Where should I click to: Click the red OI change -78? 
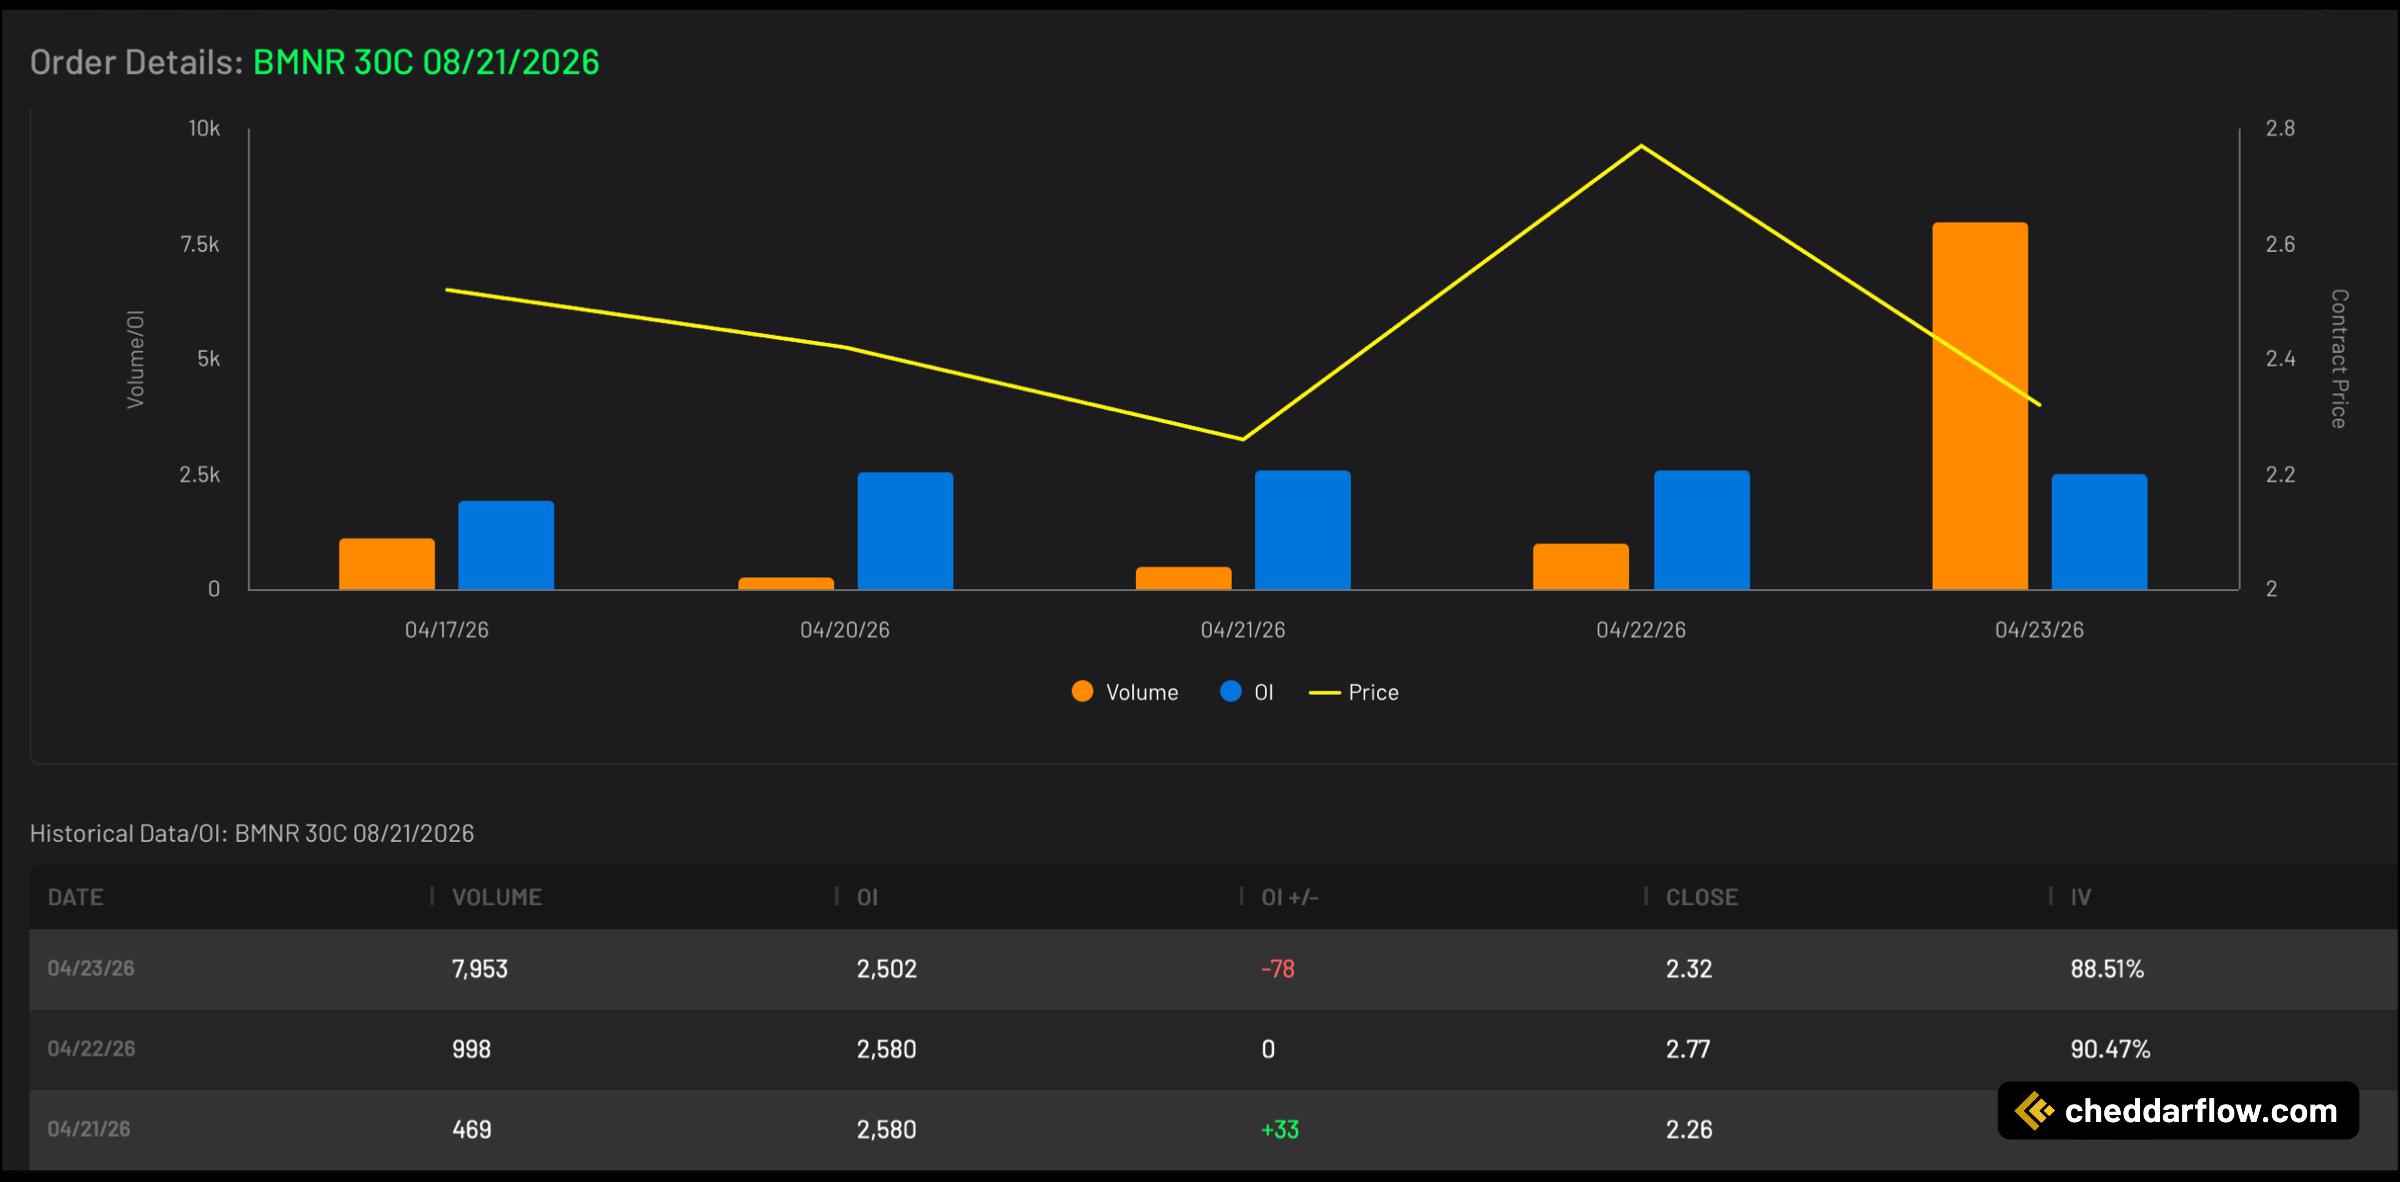(1278, 968)
